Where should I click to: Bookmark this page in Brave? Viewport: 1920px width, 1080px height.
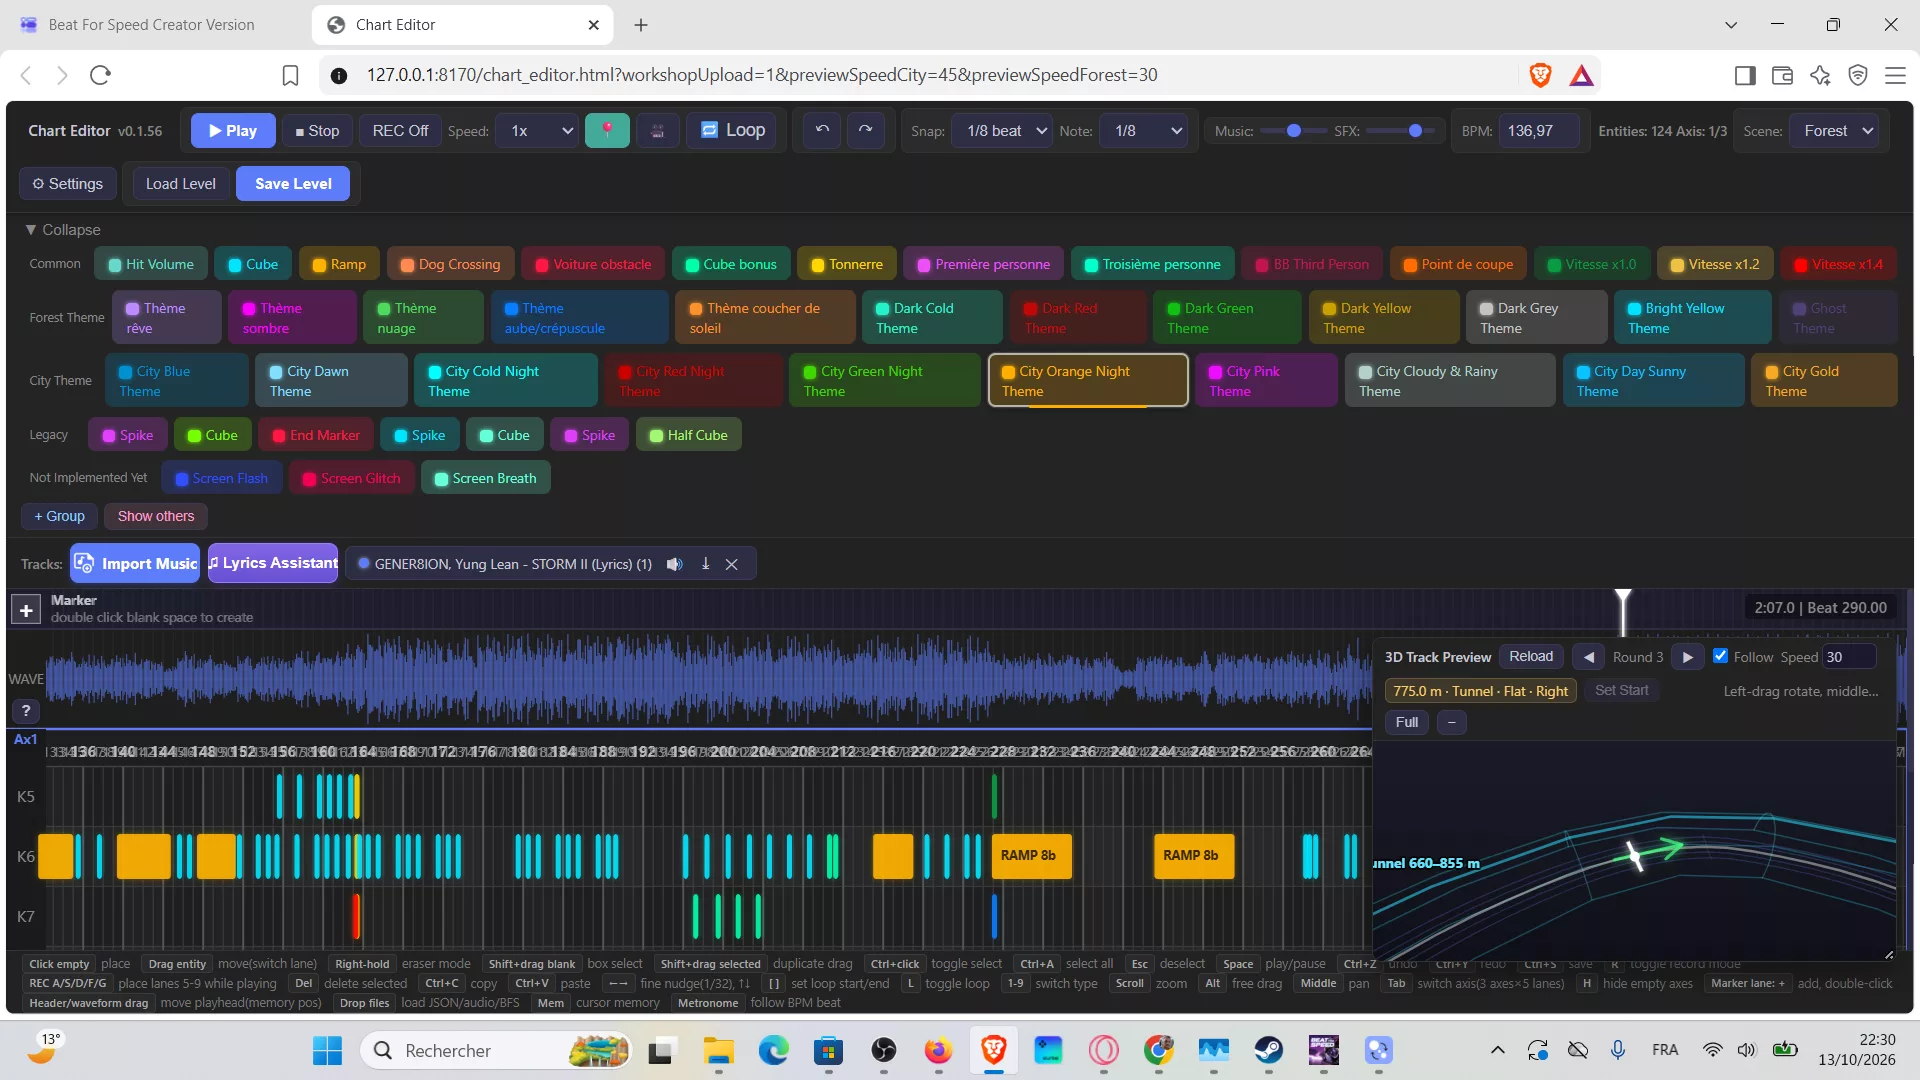(290, 75)
